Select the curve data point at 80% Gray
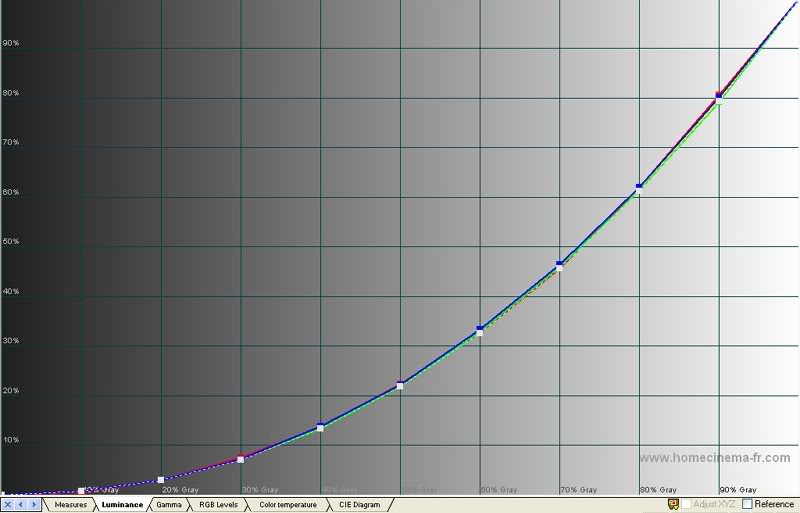This screenshot has width=800, height=513. pos(639,187)
